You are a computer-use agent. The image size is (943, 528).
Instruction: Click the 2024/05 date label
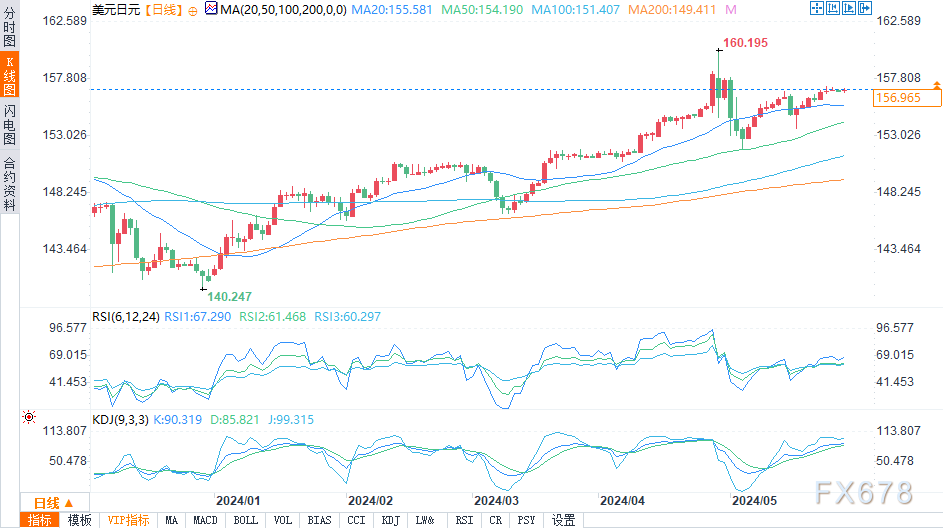pyautogui.click(x=754, y=500)
